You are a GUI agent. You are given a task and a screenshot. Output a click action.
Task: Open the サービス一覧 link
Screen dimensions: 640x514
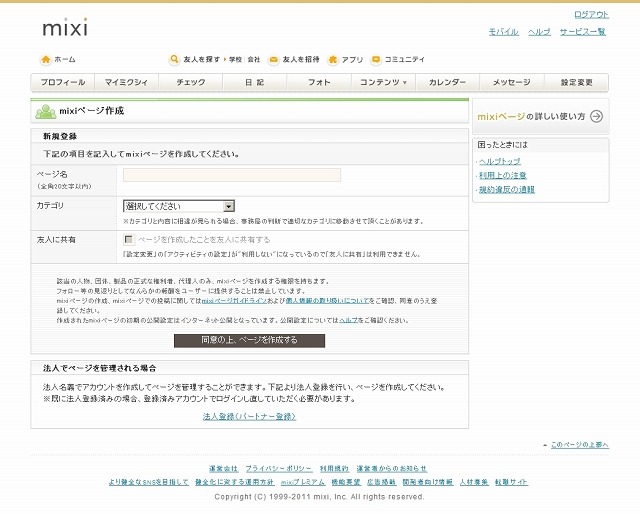[x=582, y=32]
